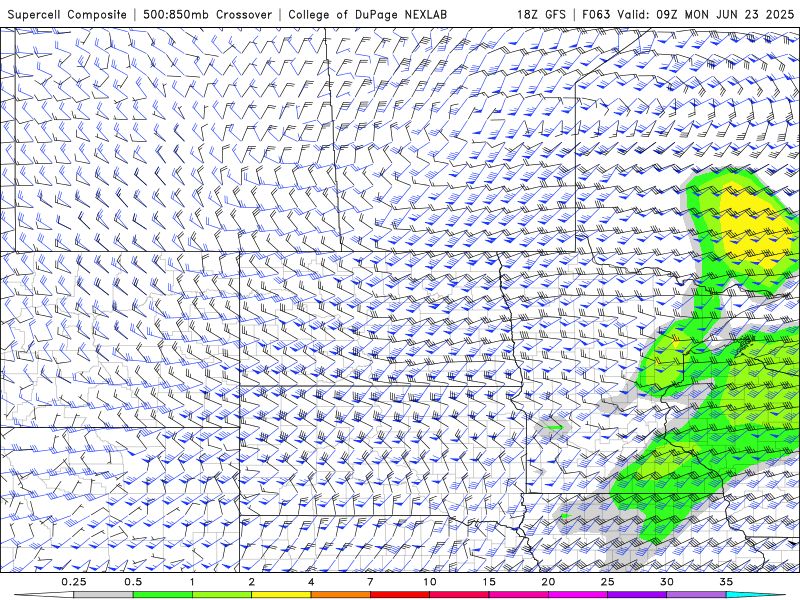800x600 pixels.
Task: Click the 35 value on the color scale
Action: pyautogui.click(x=726, y=582)
